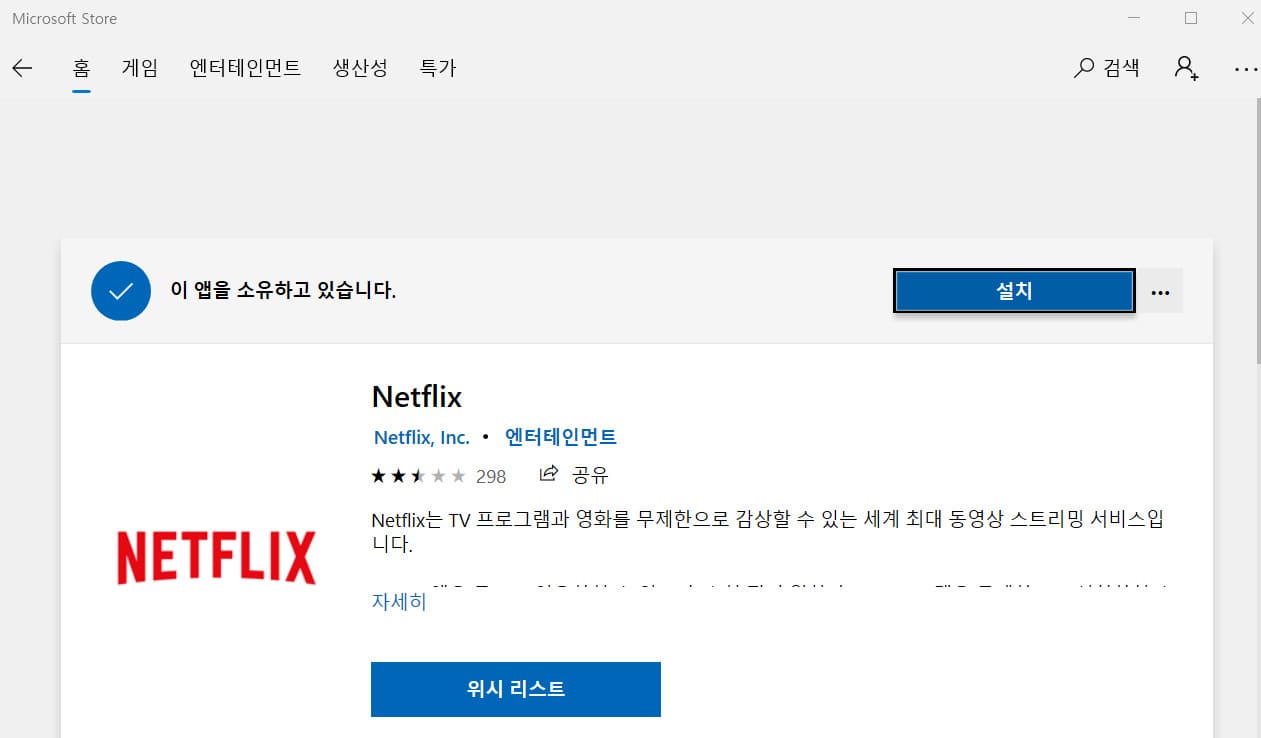Click the 설치 install button
Viewport: 1261px width, 738px height.
point(1014,291)
